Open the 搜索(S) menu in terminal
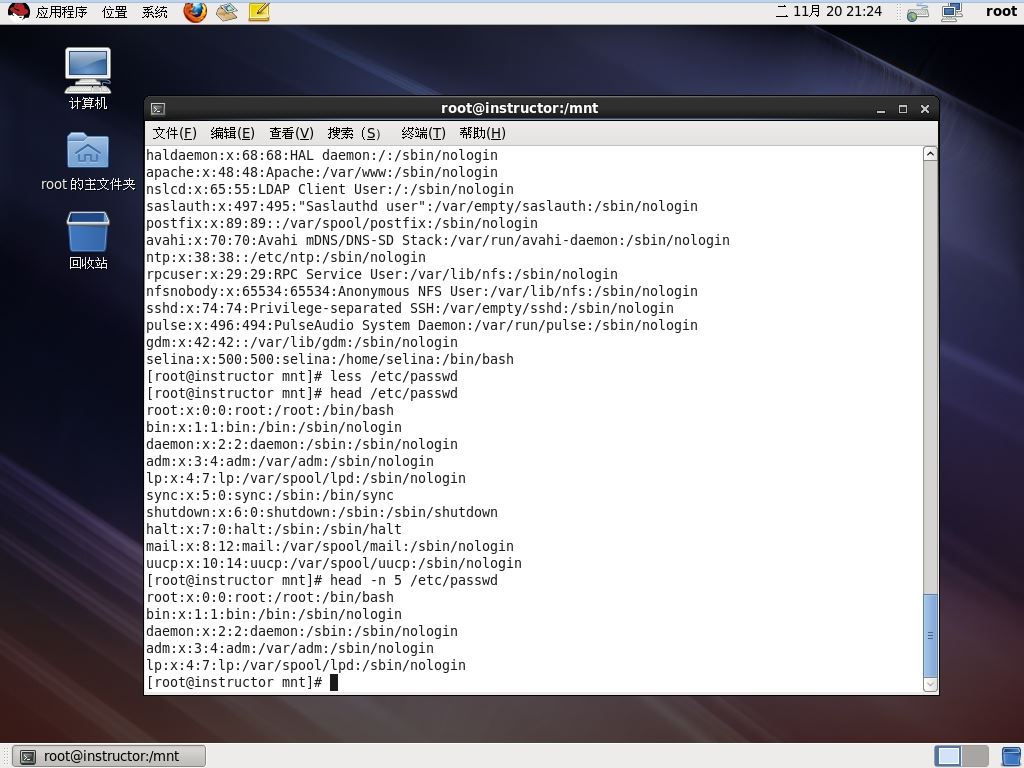Image resolution: width=1024 pixels, height=768 pixels. [354, 133]
